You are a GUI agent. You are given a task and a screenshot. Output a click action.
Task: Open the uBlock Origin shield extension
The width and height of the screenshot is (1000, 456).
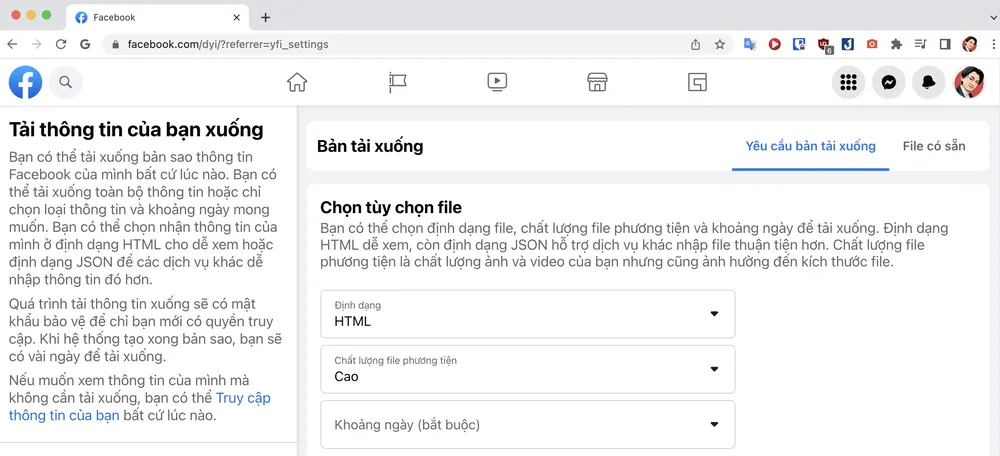point(825,45)
